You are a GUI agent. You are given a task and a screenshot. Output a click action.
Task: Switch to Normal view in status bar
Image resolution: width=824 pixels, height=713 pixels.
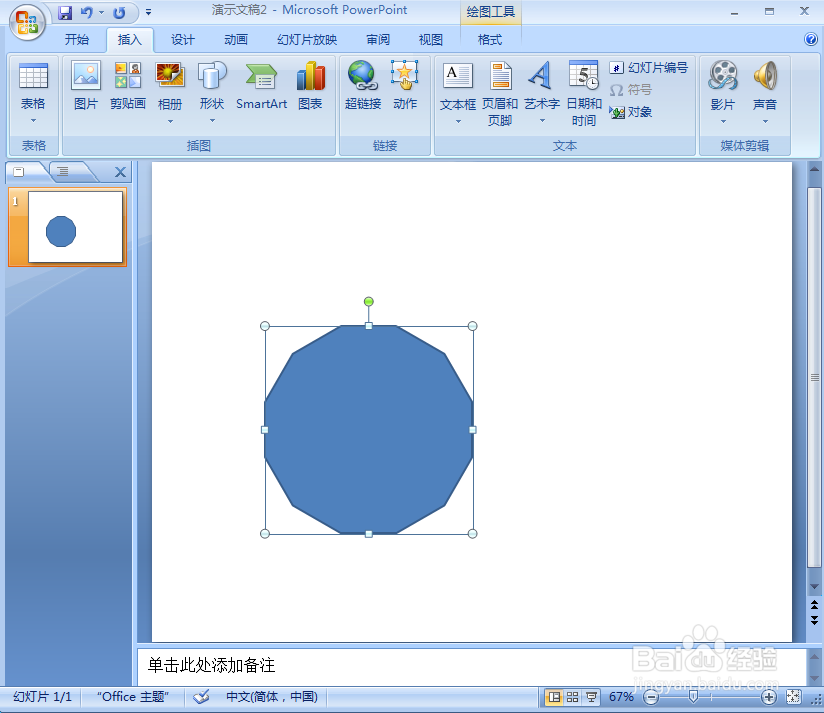pos(554,697)
